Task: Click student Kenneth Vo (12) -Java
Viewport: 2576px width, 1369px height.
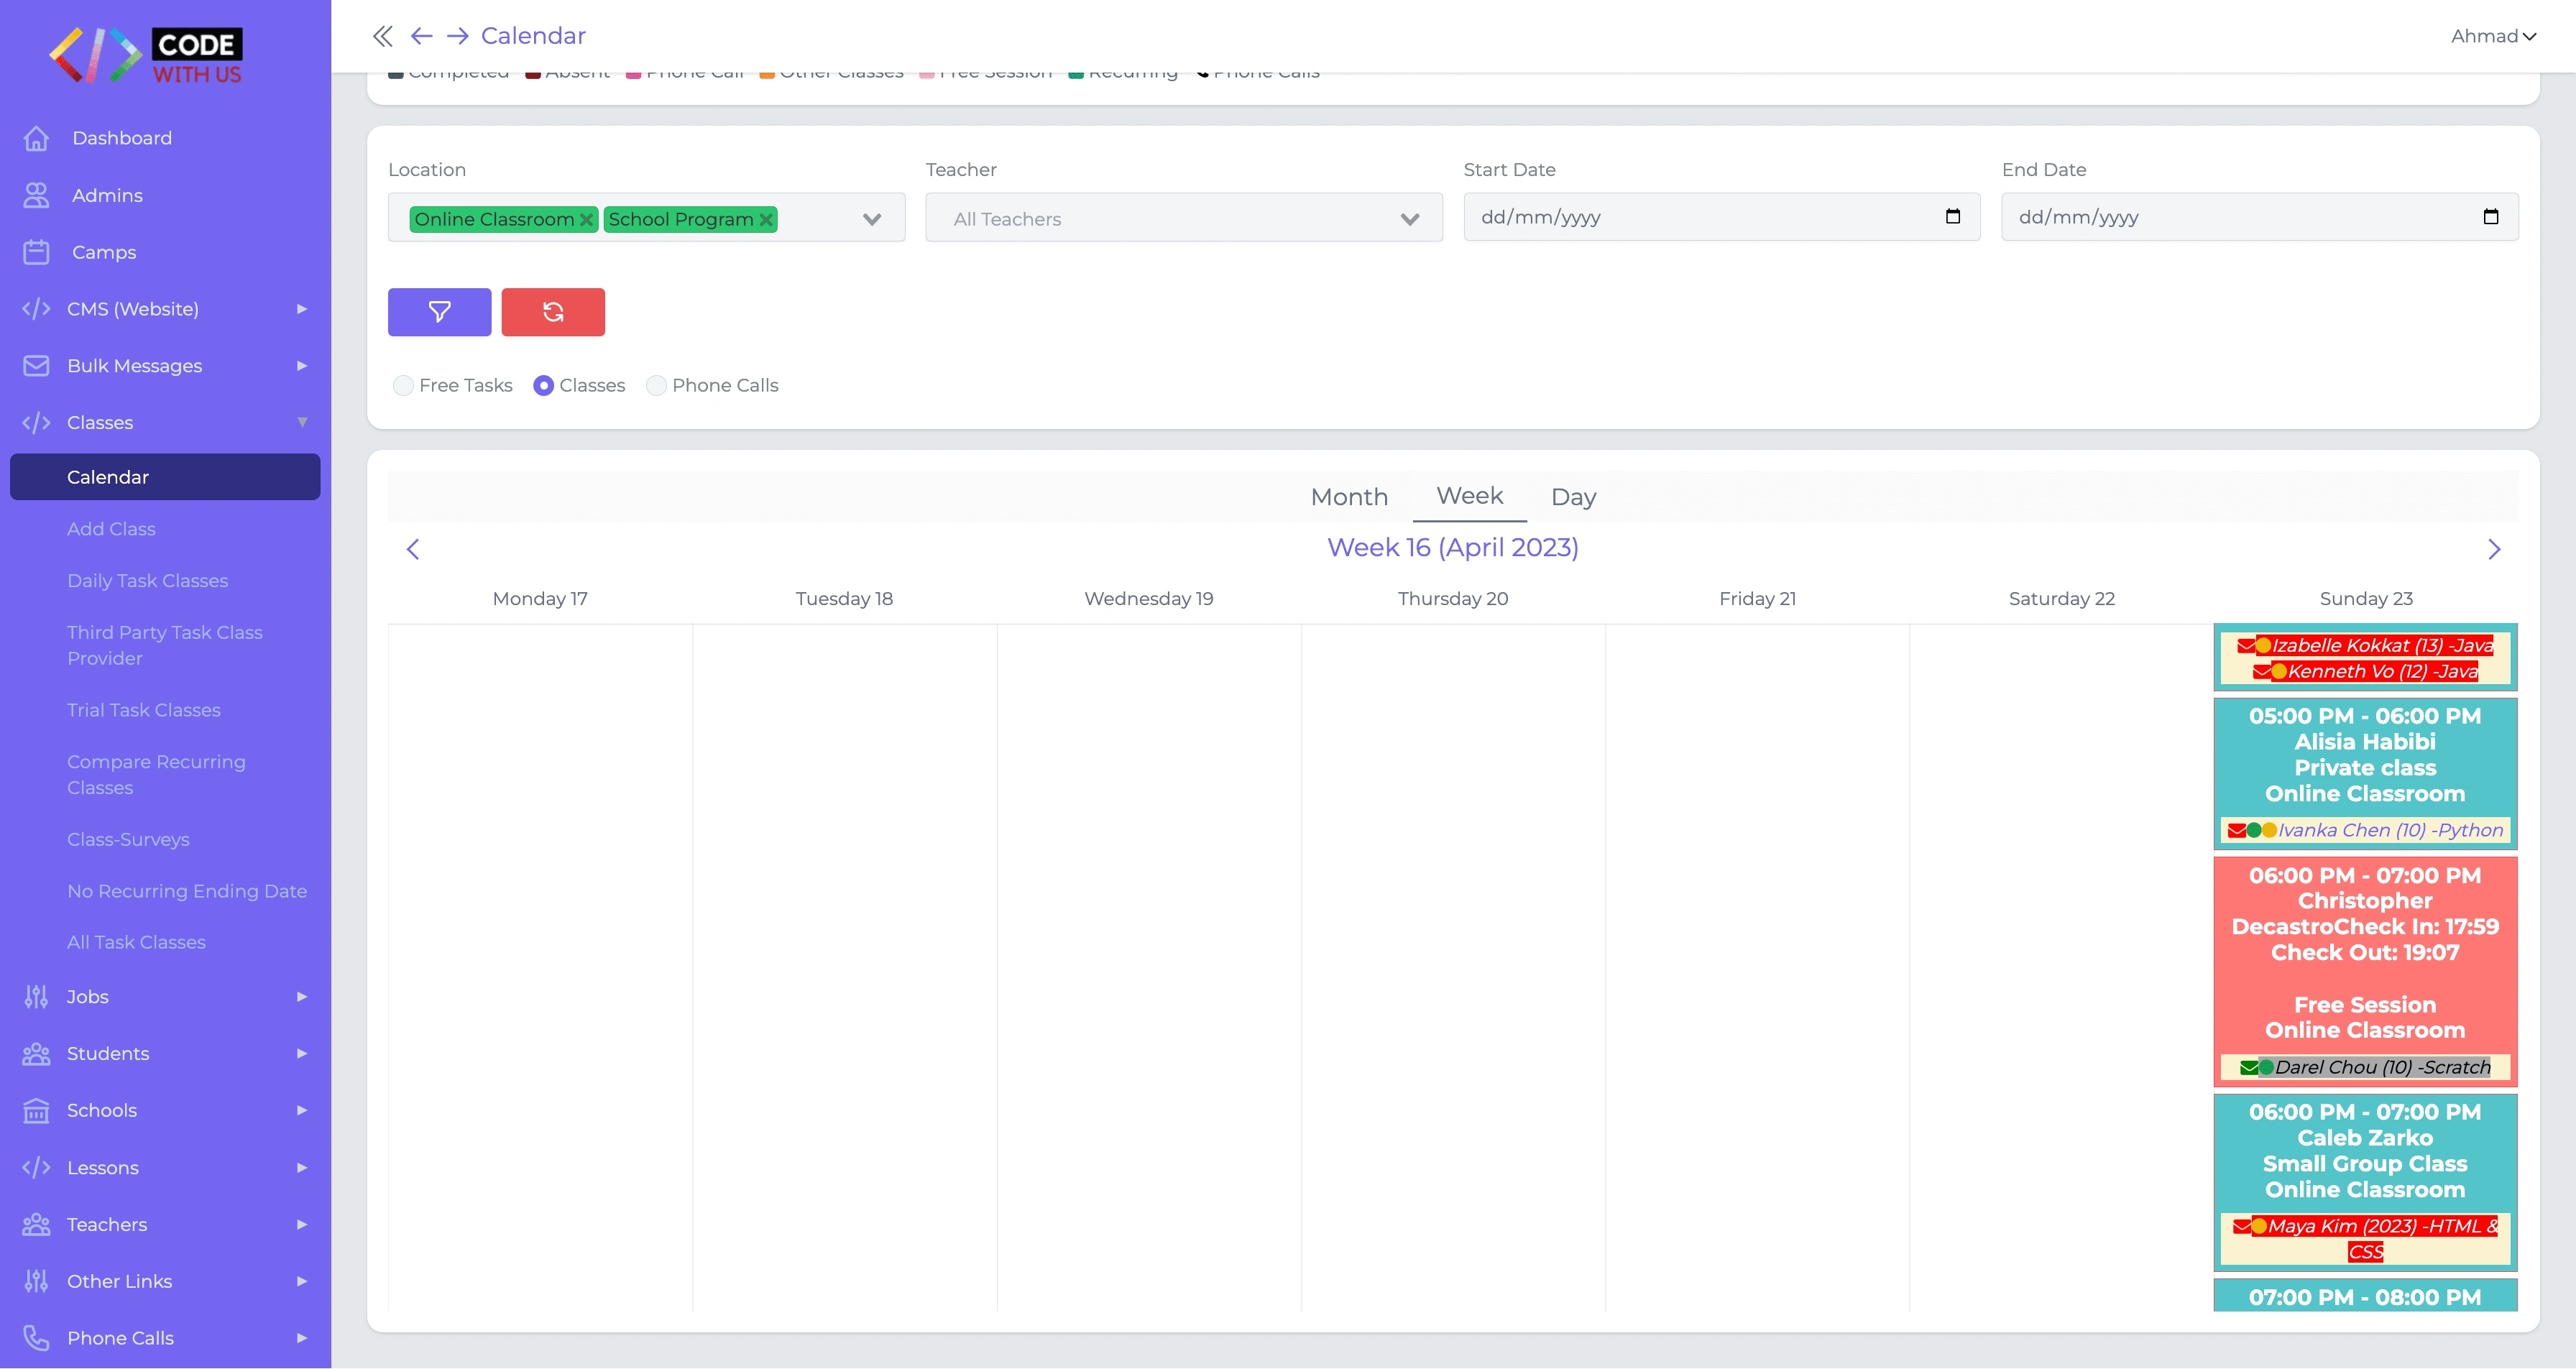Action: coord(2382,672)
